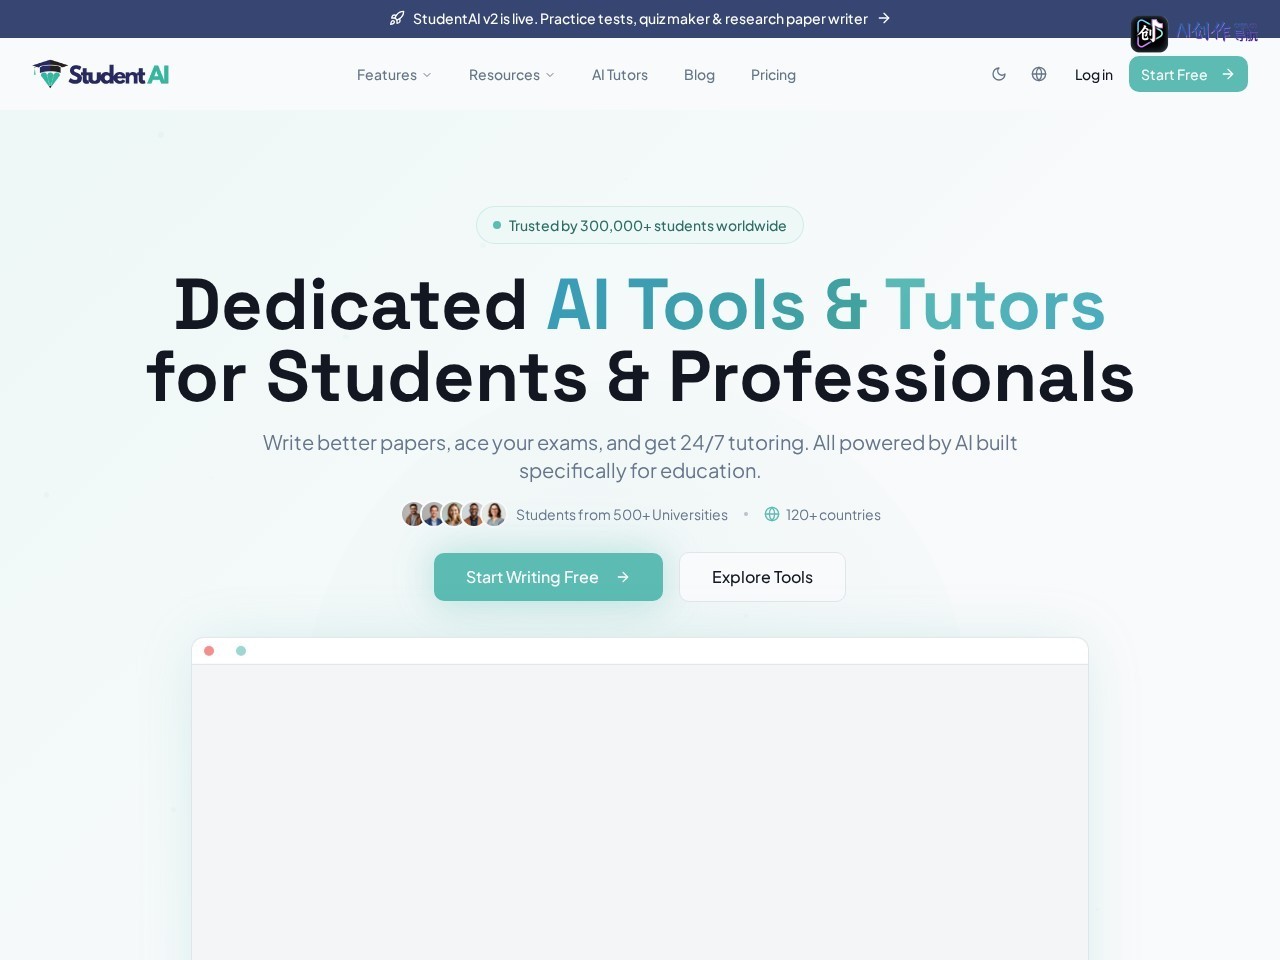Click the green dot on preview window

coord(241,651)
